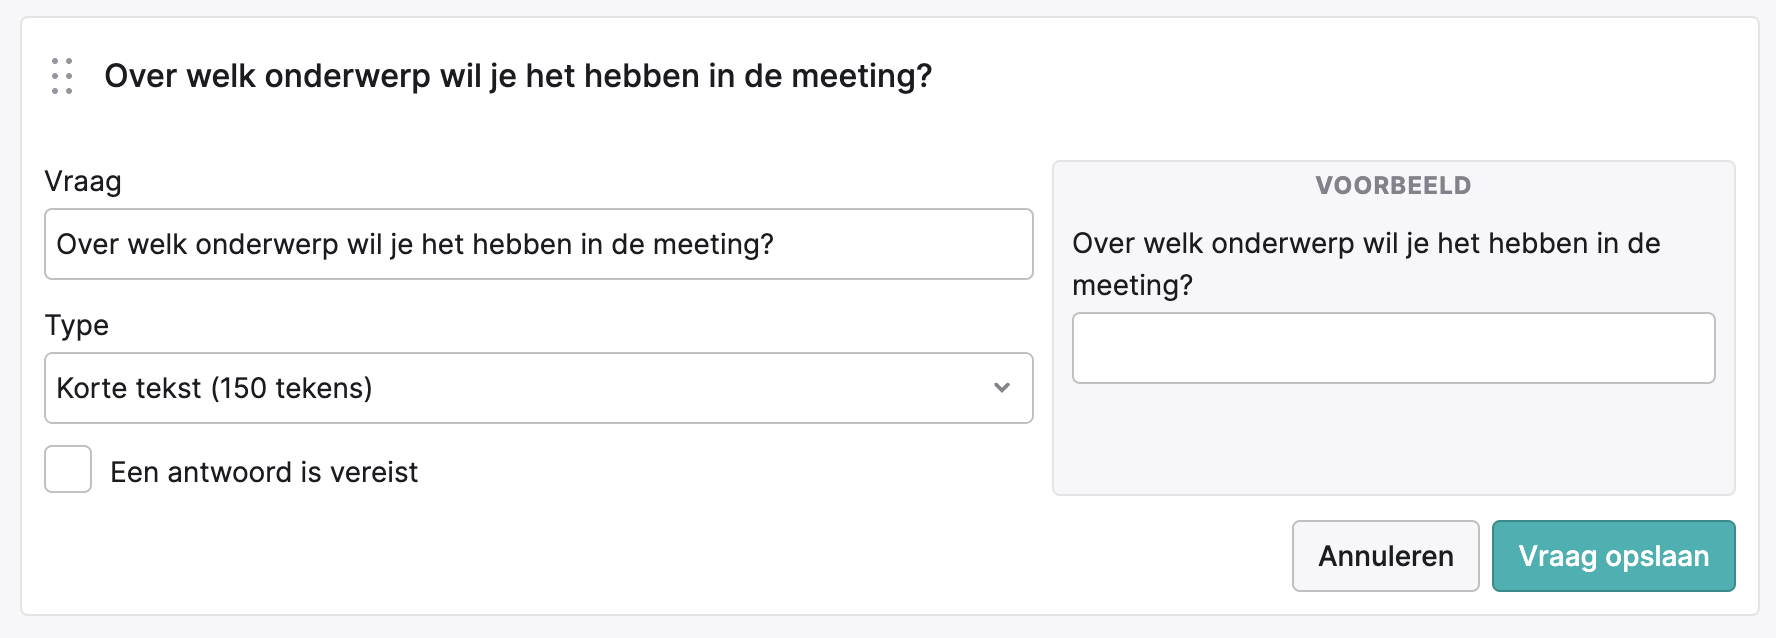The height and width of the screenshot is (638, 1776).
Task: Click the 'Type' field label
Action: point(77,325)
